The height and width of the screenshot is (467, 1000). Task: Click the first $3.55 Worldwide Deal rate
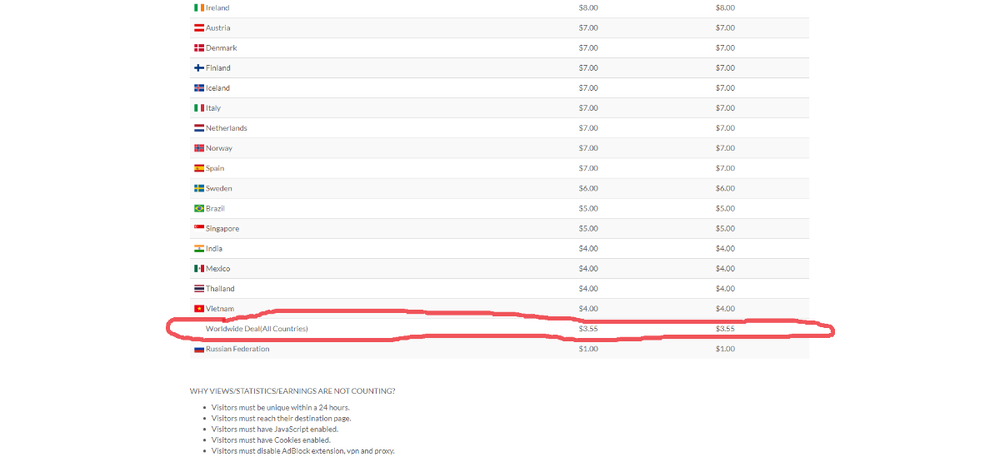588,328
